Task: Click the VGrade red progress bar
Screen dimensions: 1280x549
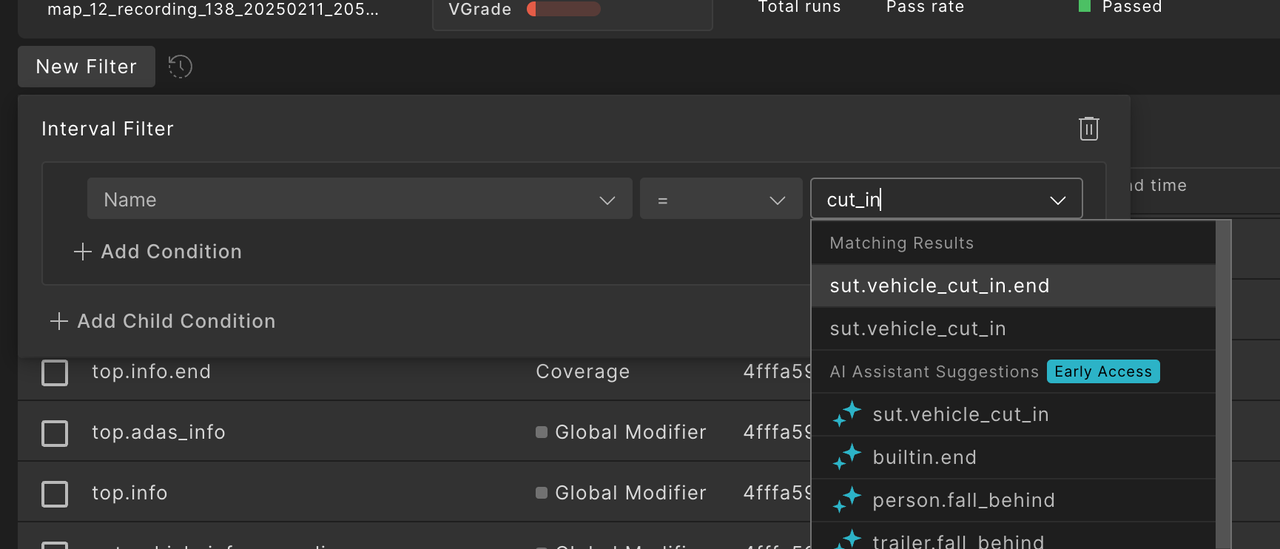Action: [x=563, y=10]
